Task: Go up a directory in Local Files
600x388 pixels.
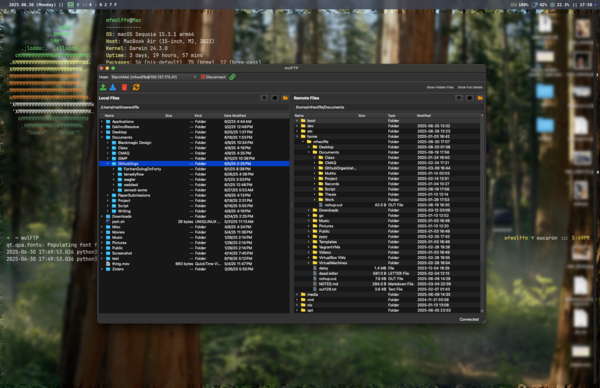Action: [264, 98]
